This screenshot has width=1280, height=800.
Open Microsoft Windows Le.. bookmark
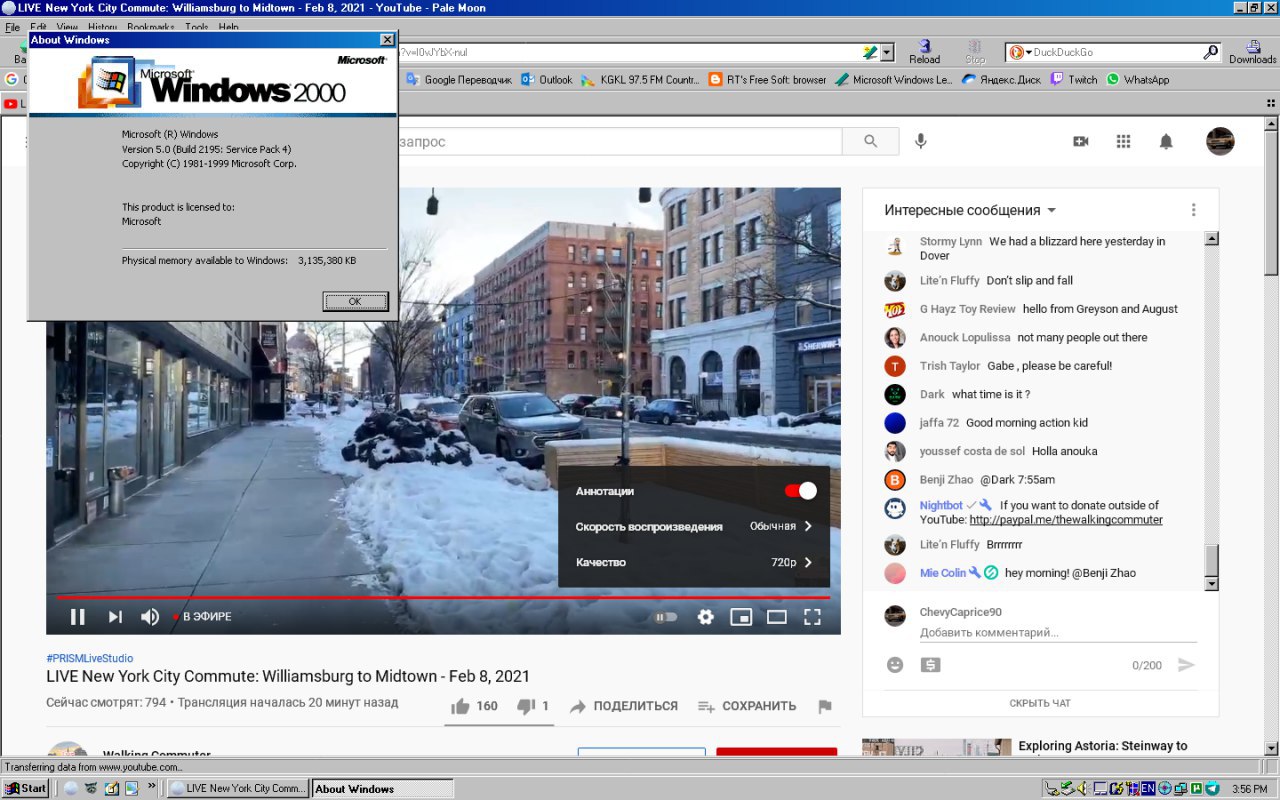click(894, 80)
